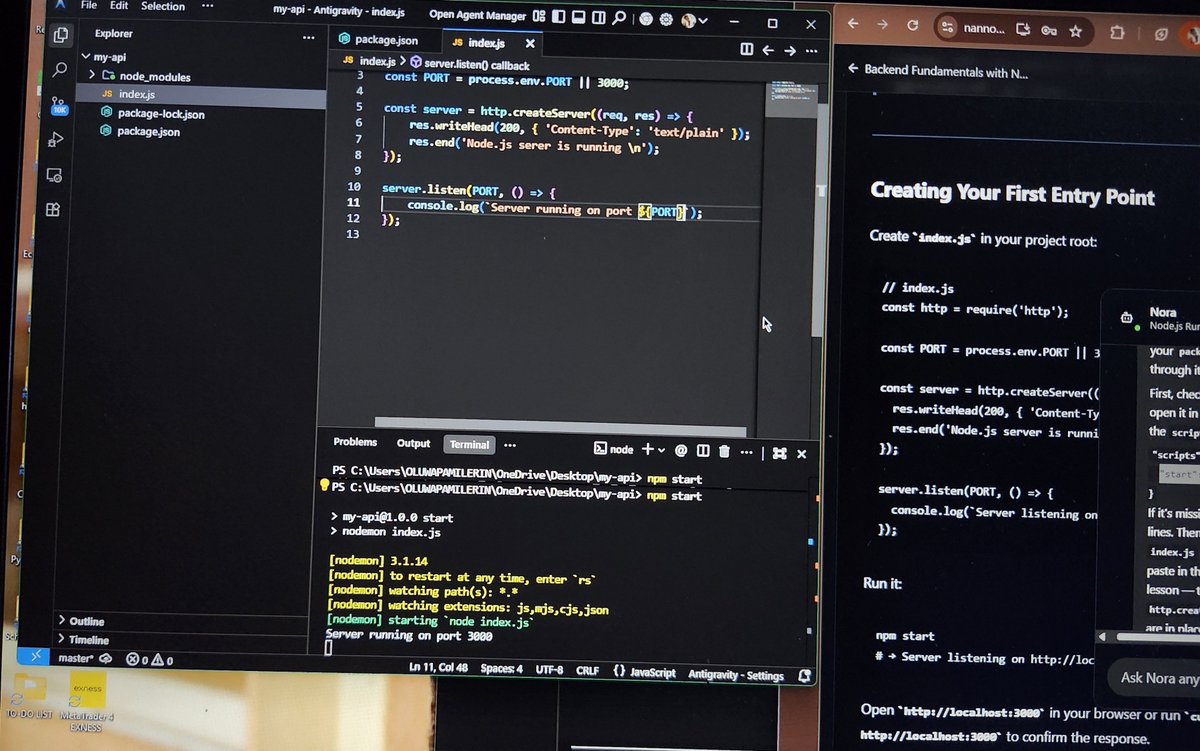Click the node terminal profile label
The height and width of the screenshot is (751, 1200).
(613, 449)
